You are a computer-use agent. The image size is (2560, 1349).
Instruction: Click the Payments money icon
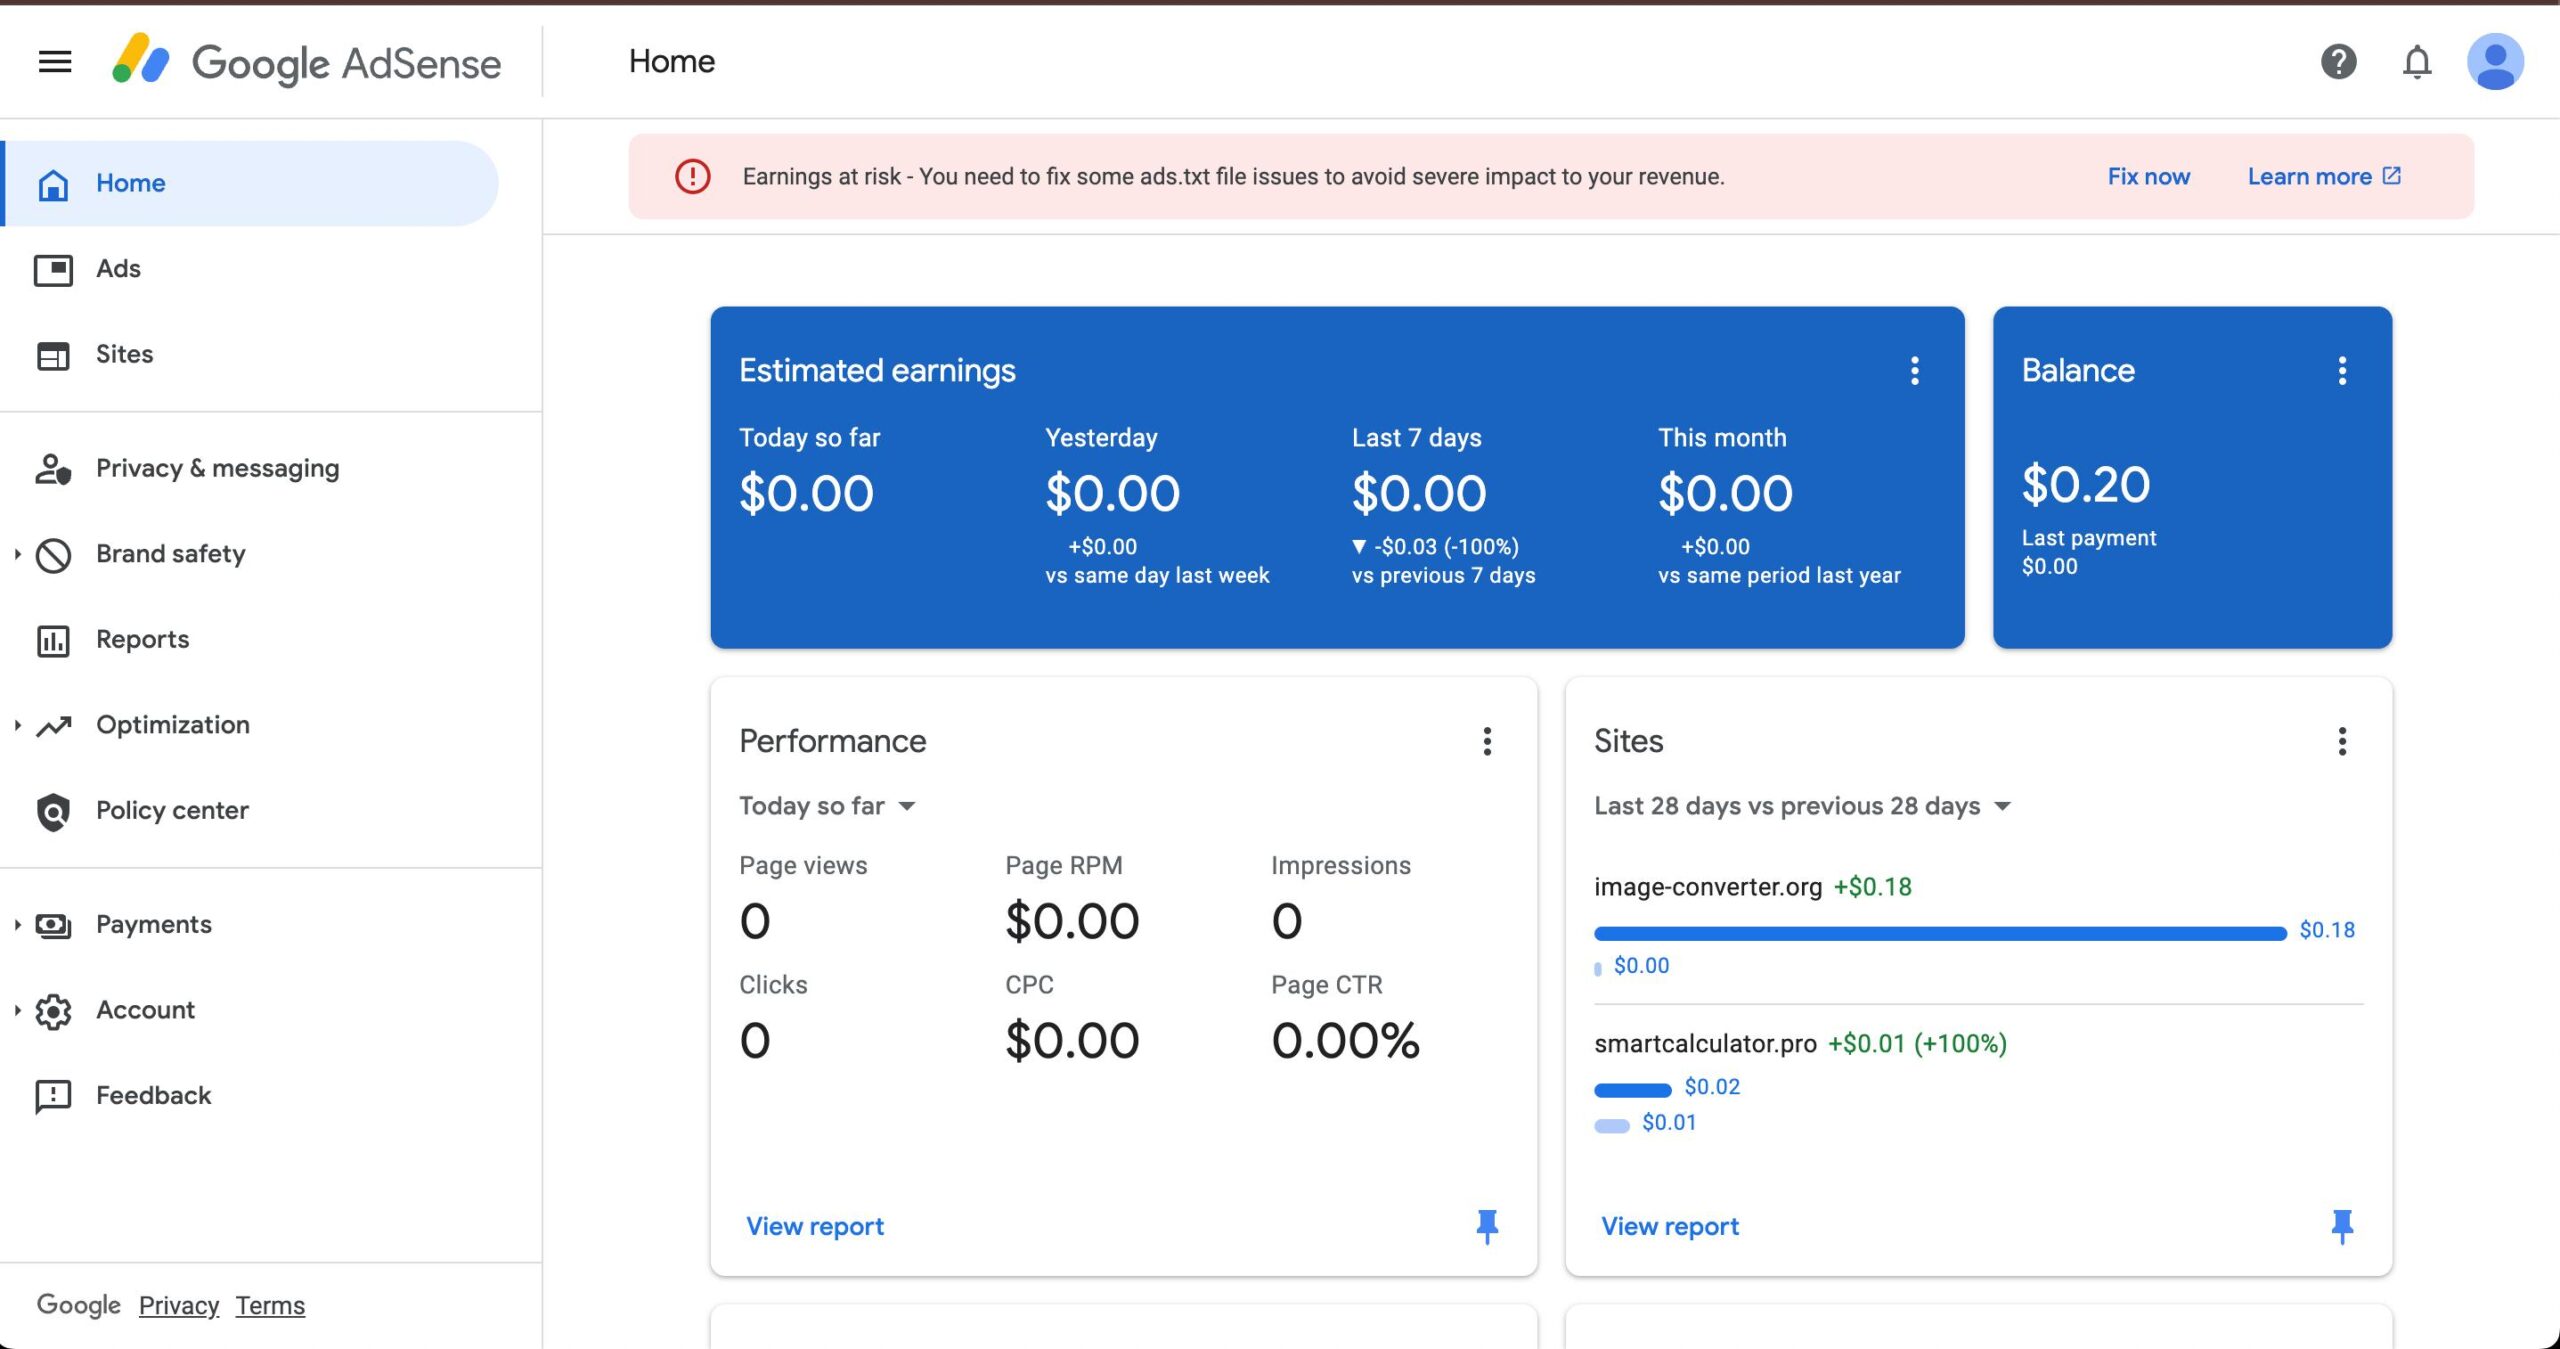53,925
